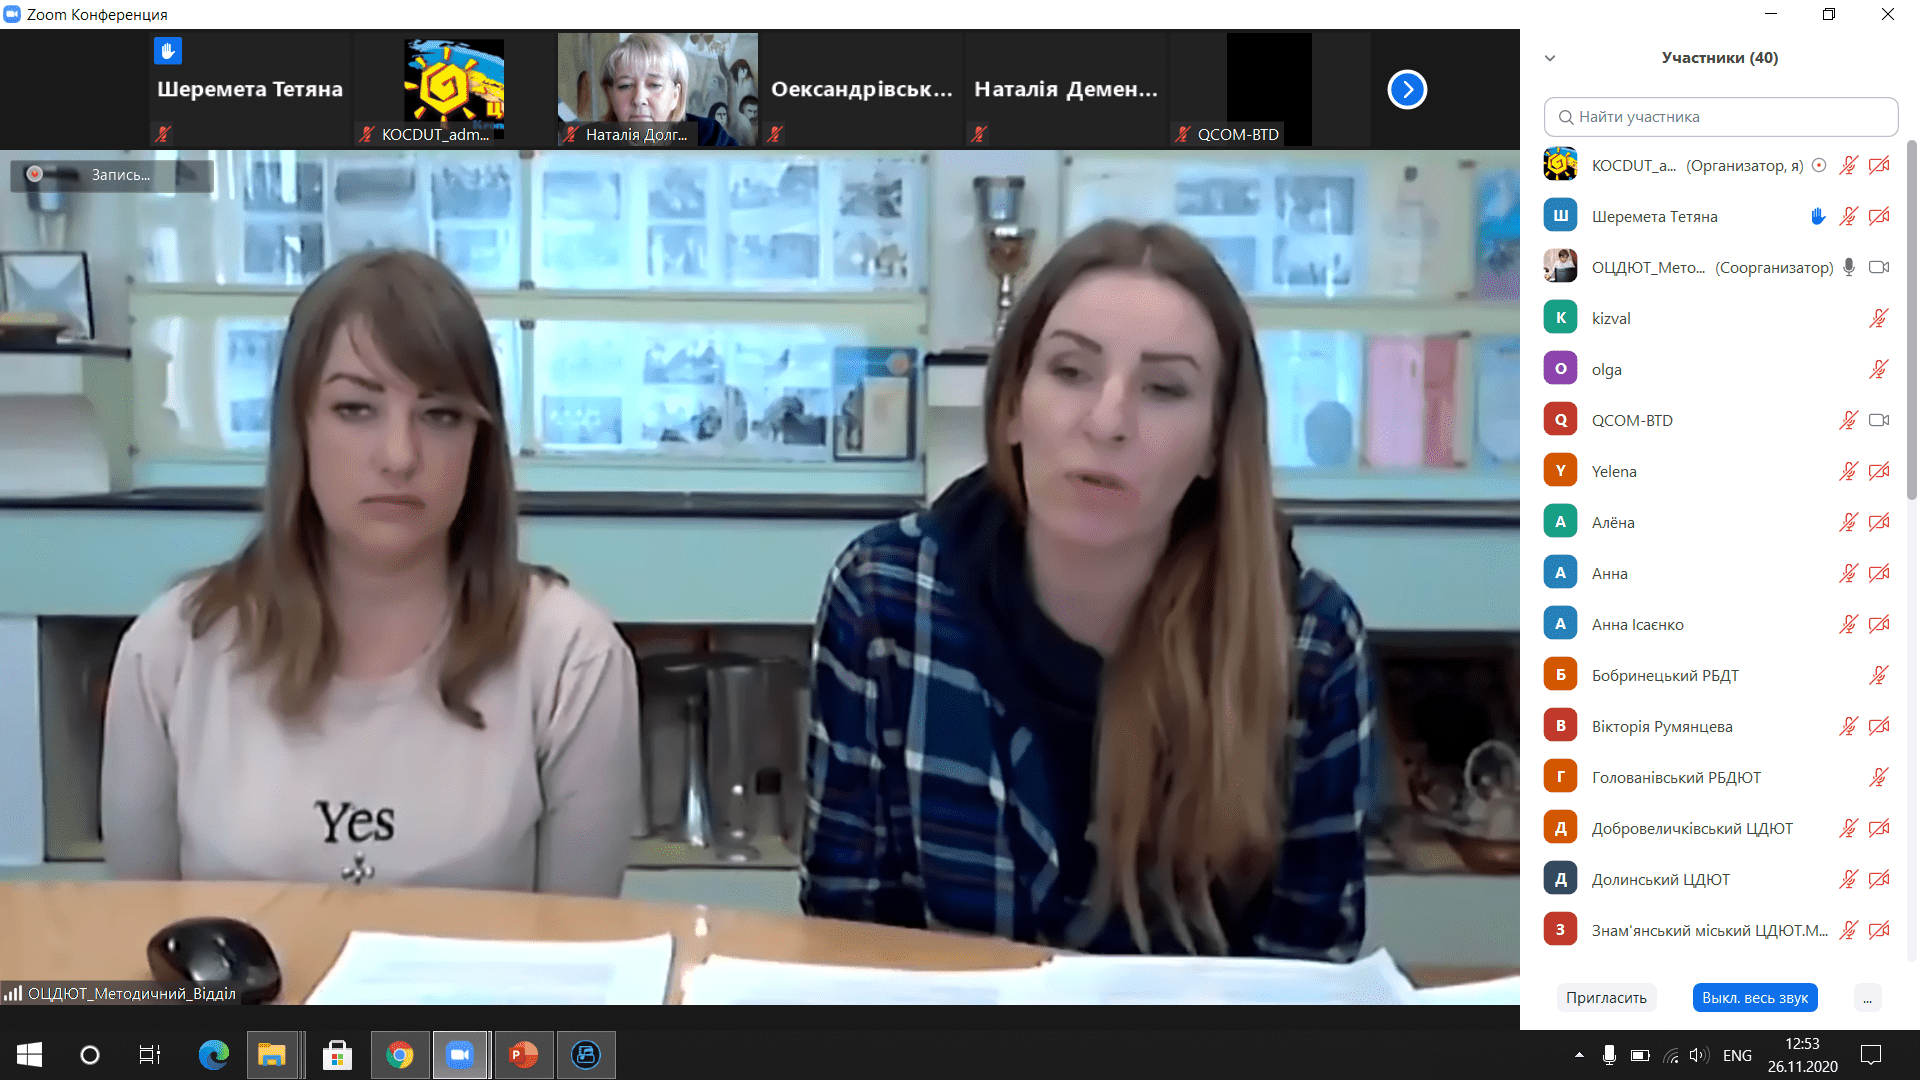Toggle the video camera of ОЦДЮТ_Мето... co-host
1920x1080 pixels.
pyautogui.click(x=1878, y=267)
